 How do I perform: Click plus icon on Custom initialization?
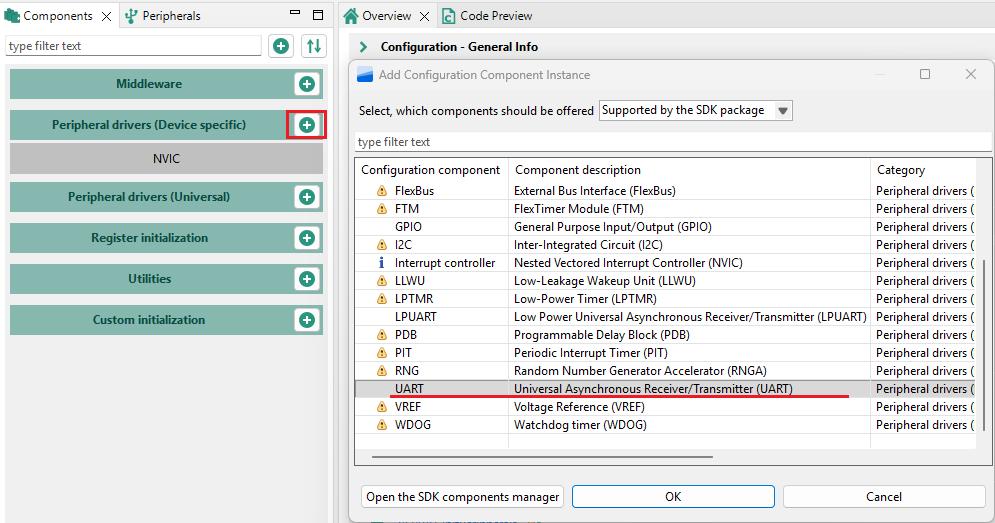(x=307, y=320)
